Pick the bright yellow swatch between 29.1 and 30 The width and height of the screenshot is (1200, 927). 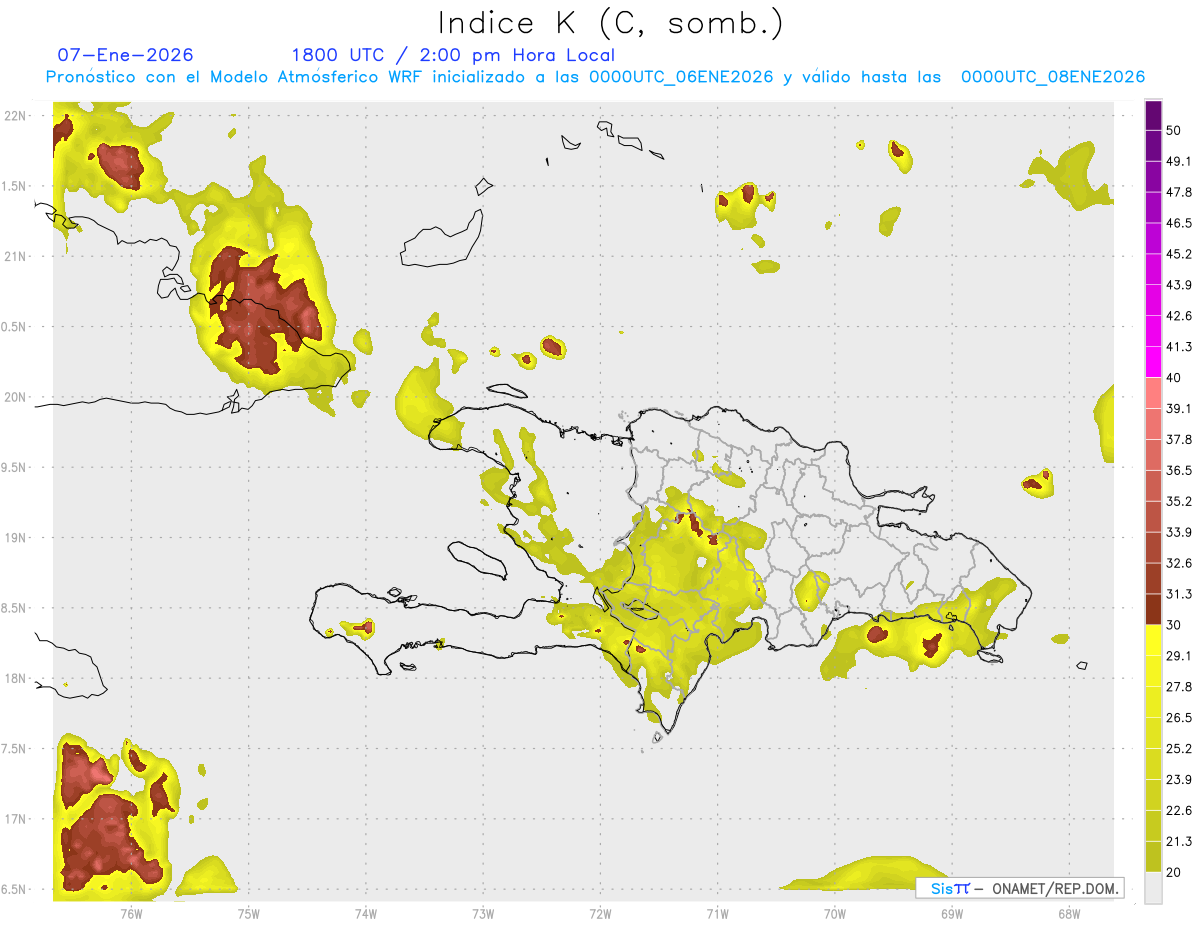point(1153,640)
